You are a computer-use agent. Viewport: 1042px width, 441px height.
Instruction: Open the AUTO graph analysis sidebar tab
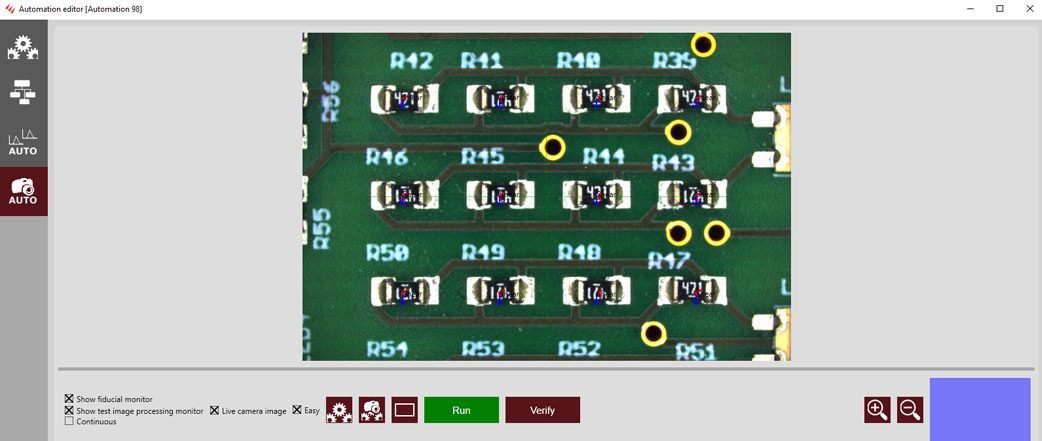click(x=23, y=142)
